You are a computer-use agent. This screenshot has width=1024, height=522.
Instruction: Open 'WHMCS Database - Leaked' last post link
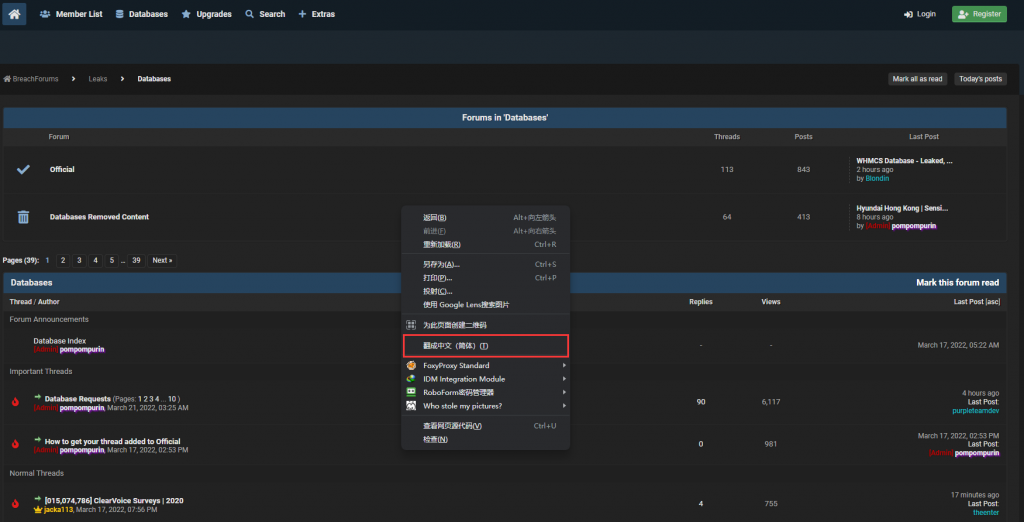[x=904, y=161]
